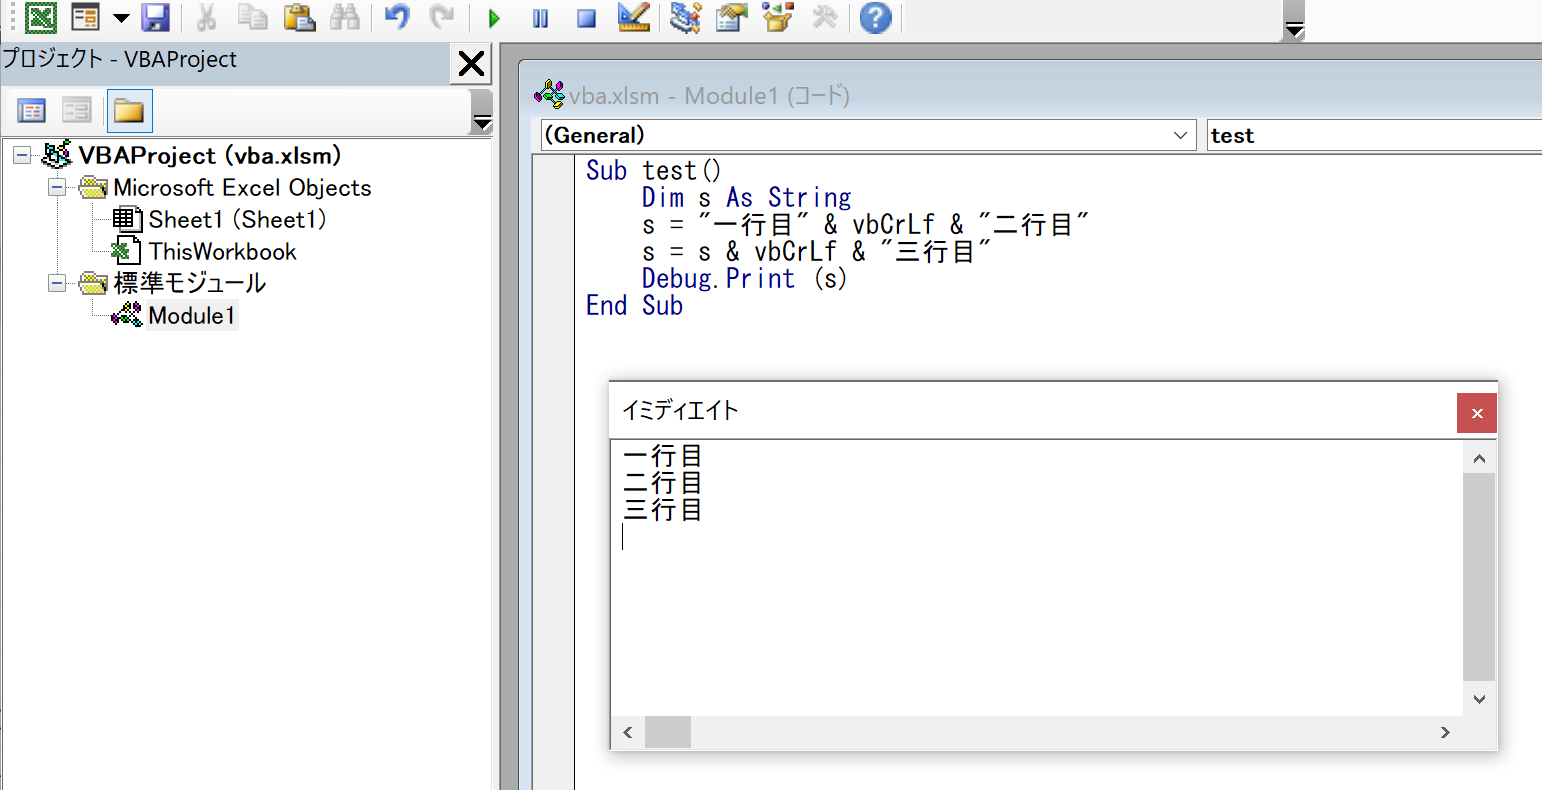Open the Insert object dropdown arrow
Screen dimensions: 1542x790
pos(121,18)
